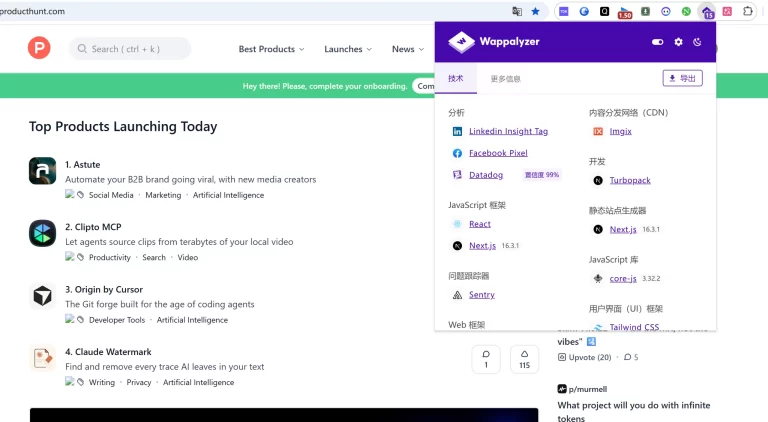Open the Linkedin Insight Tag link
This screenshot has height=422, width=768.
click(508, 131)
